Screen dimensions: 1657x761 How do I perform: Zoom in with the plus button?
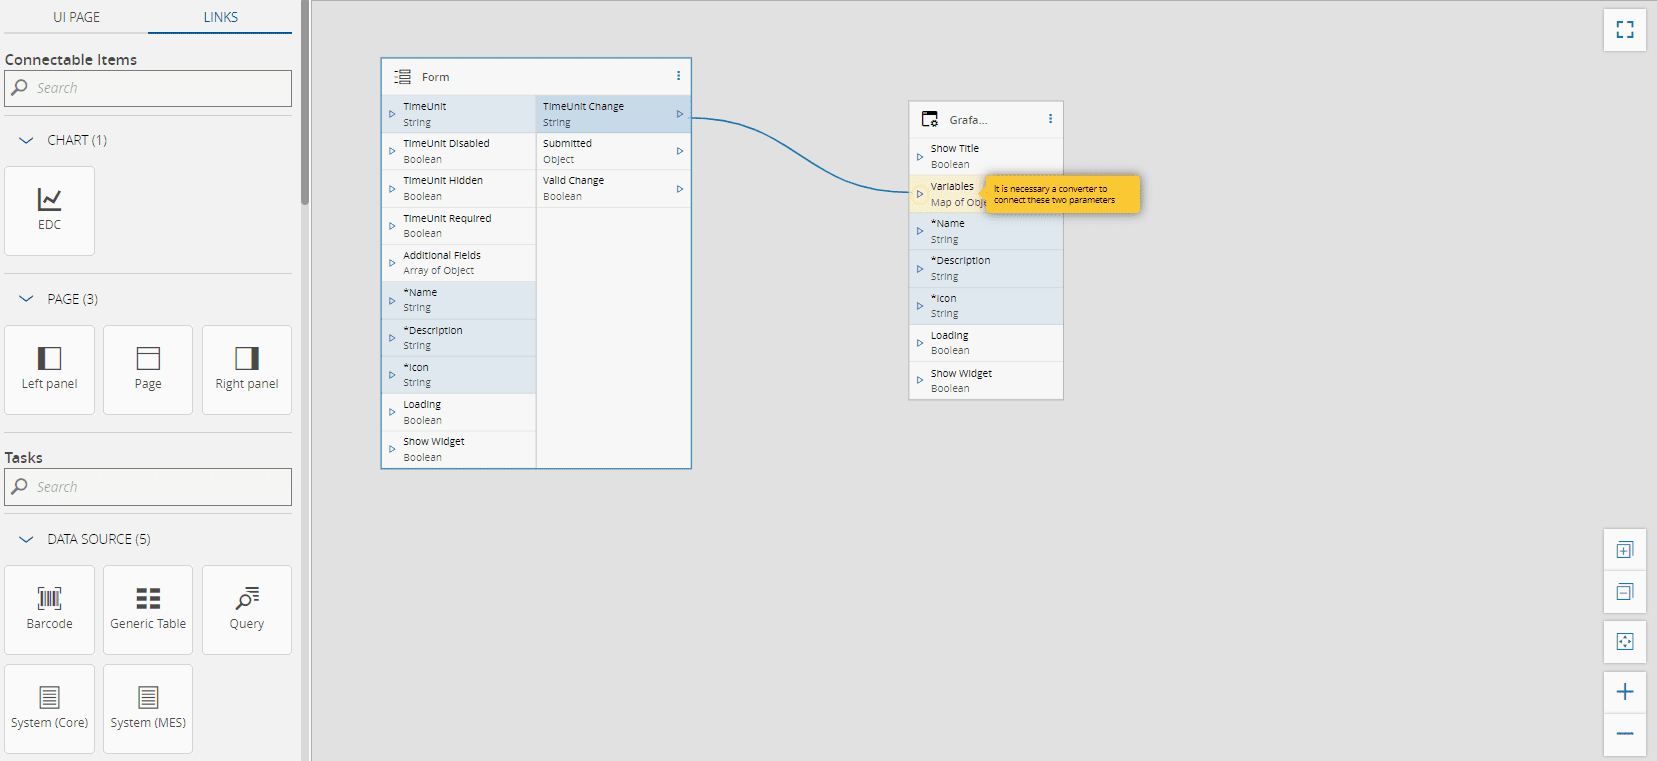point(1625,692)
